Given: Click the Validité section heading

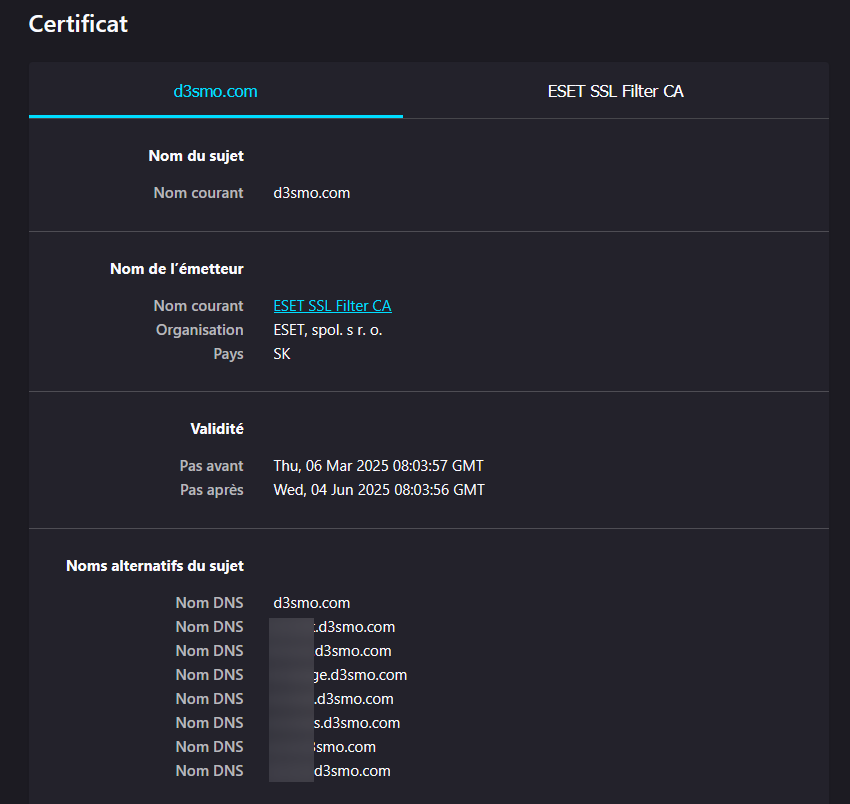Looking at the screenshot, I should (x=217, y=429).
